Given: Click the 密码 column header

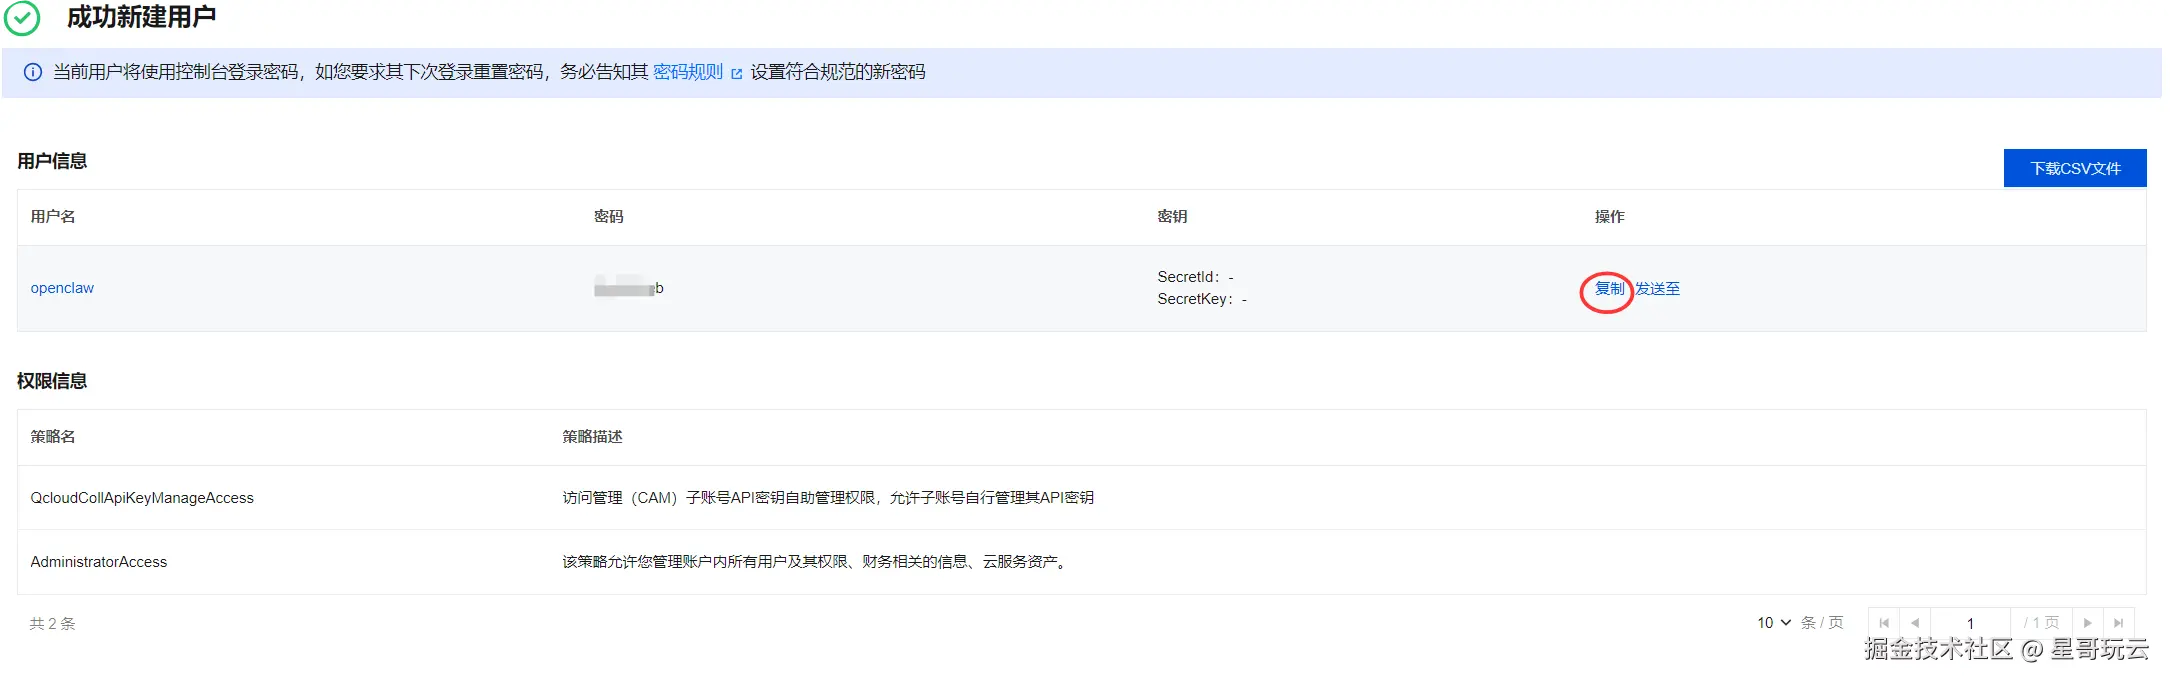Looking at the screenshot, I should coord(608,216).
